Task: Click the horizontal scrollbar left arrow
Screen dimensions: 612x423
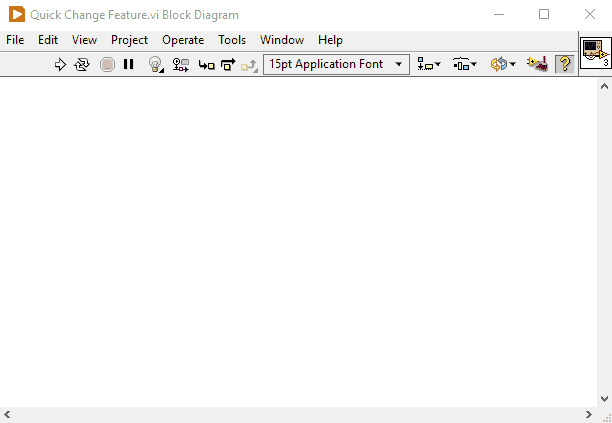Action: [7, 414]
